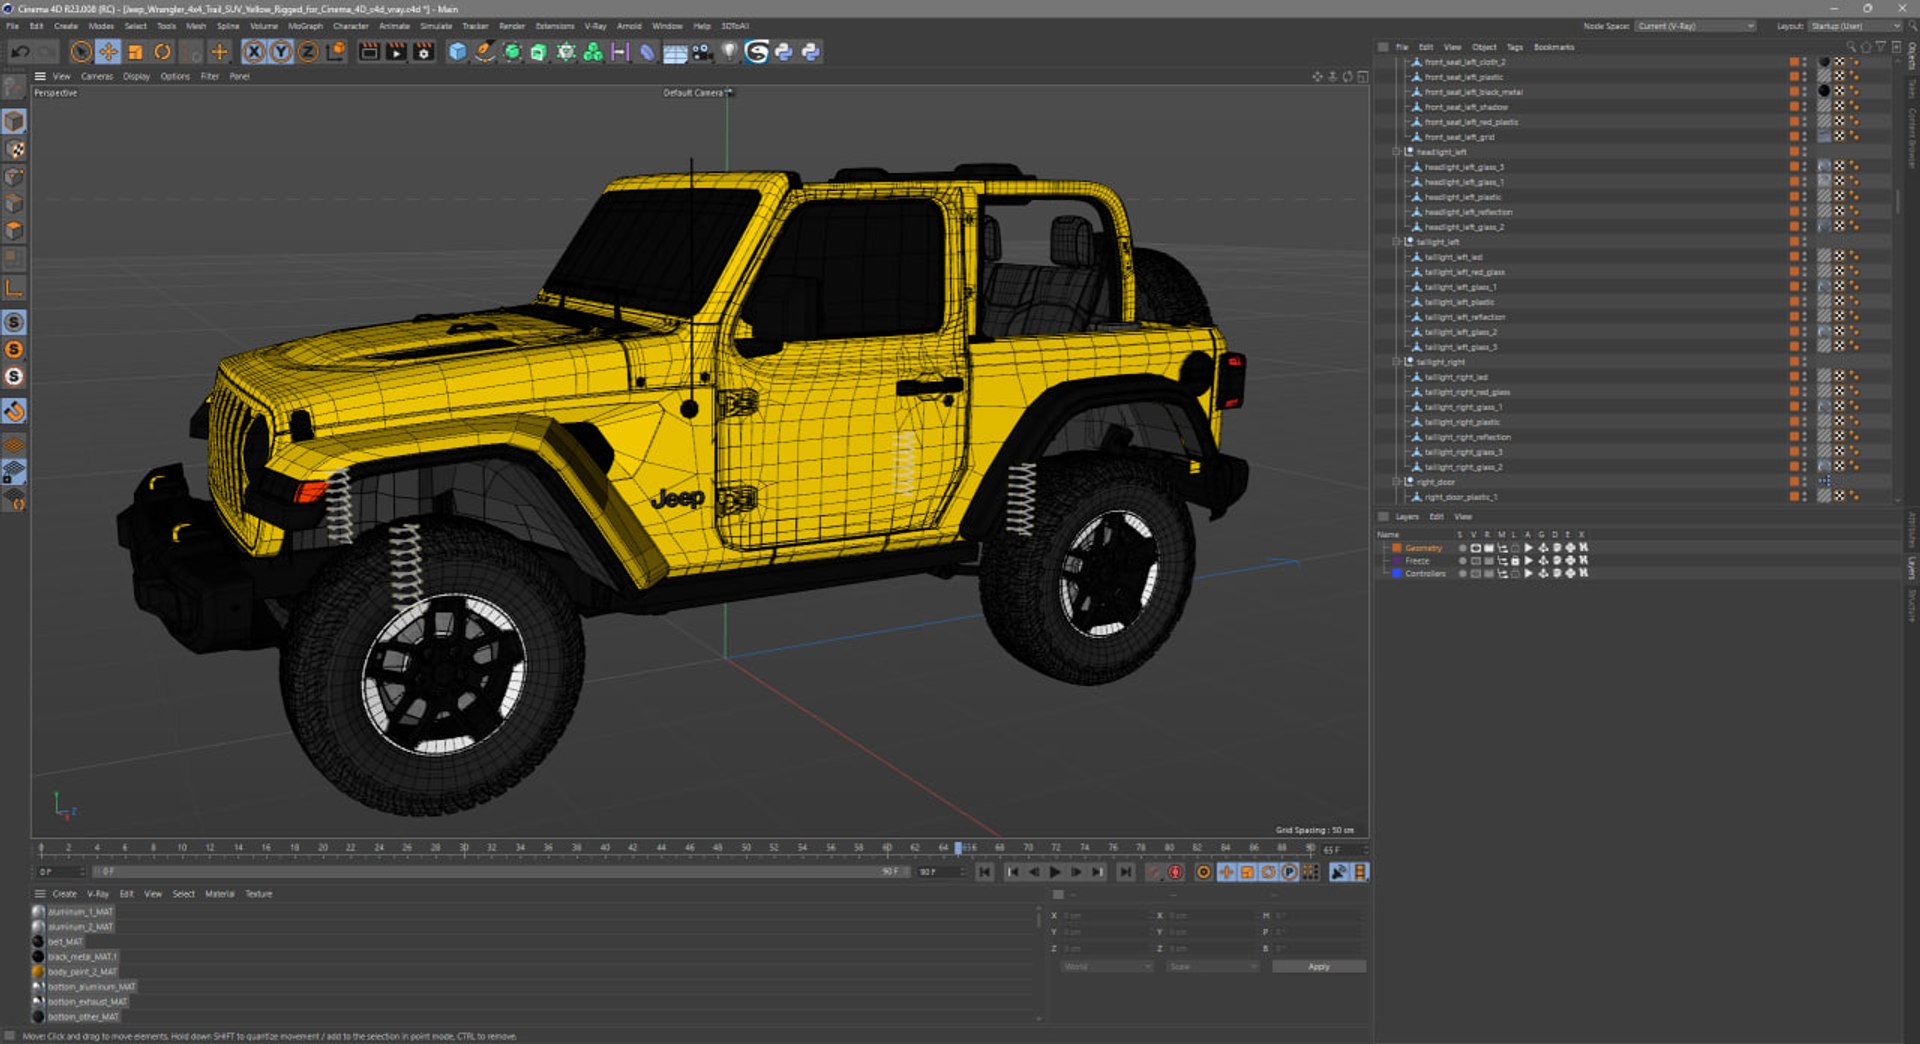Select headlight_left_plastic object
Viewport: 1920px width, 1044px height.
[x=1462, y=197]
